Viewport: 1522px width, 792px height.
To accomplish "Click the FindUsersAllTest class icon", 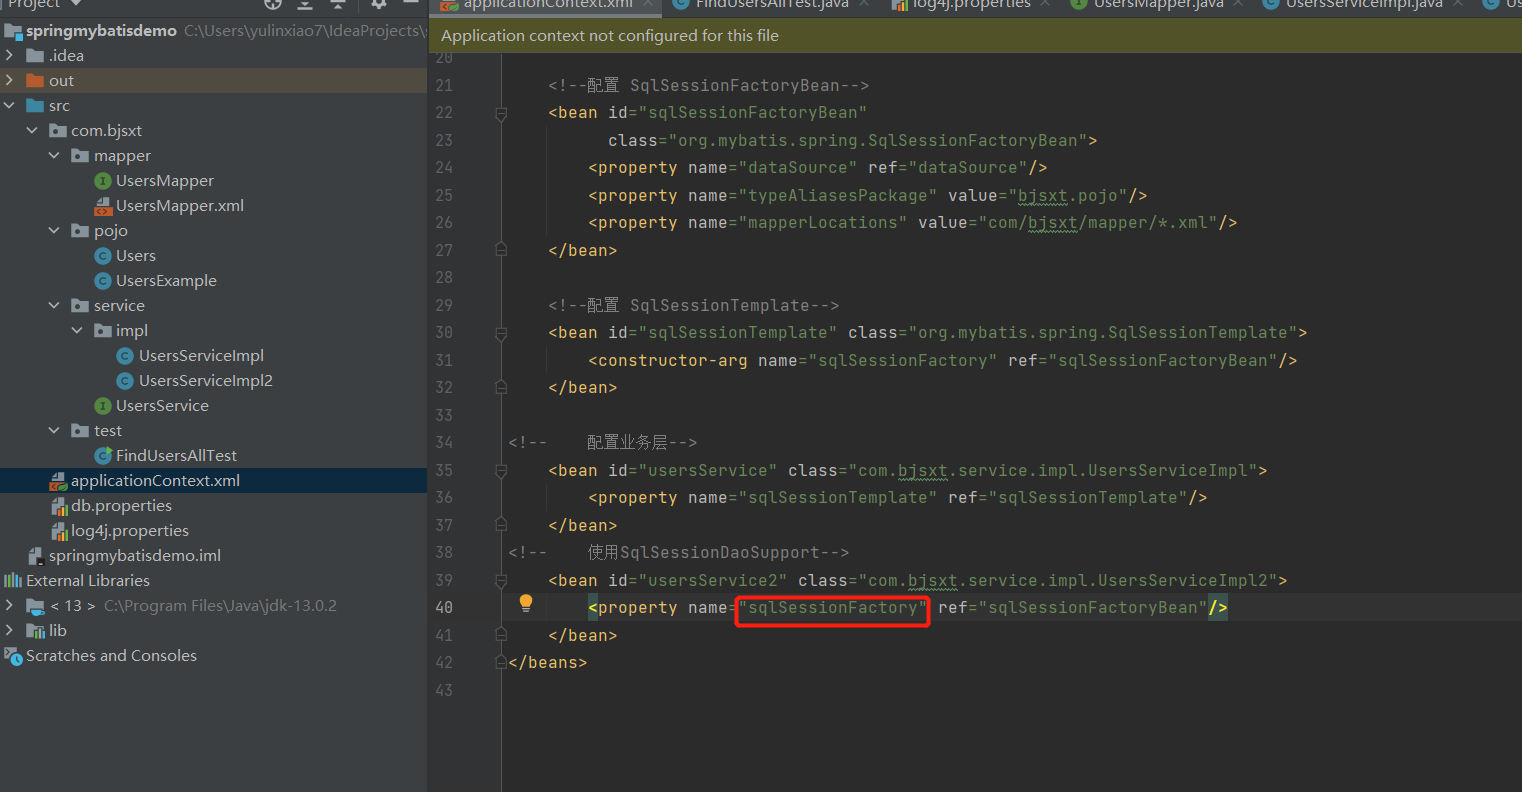I will pos(102,455).
